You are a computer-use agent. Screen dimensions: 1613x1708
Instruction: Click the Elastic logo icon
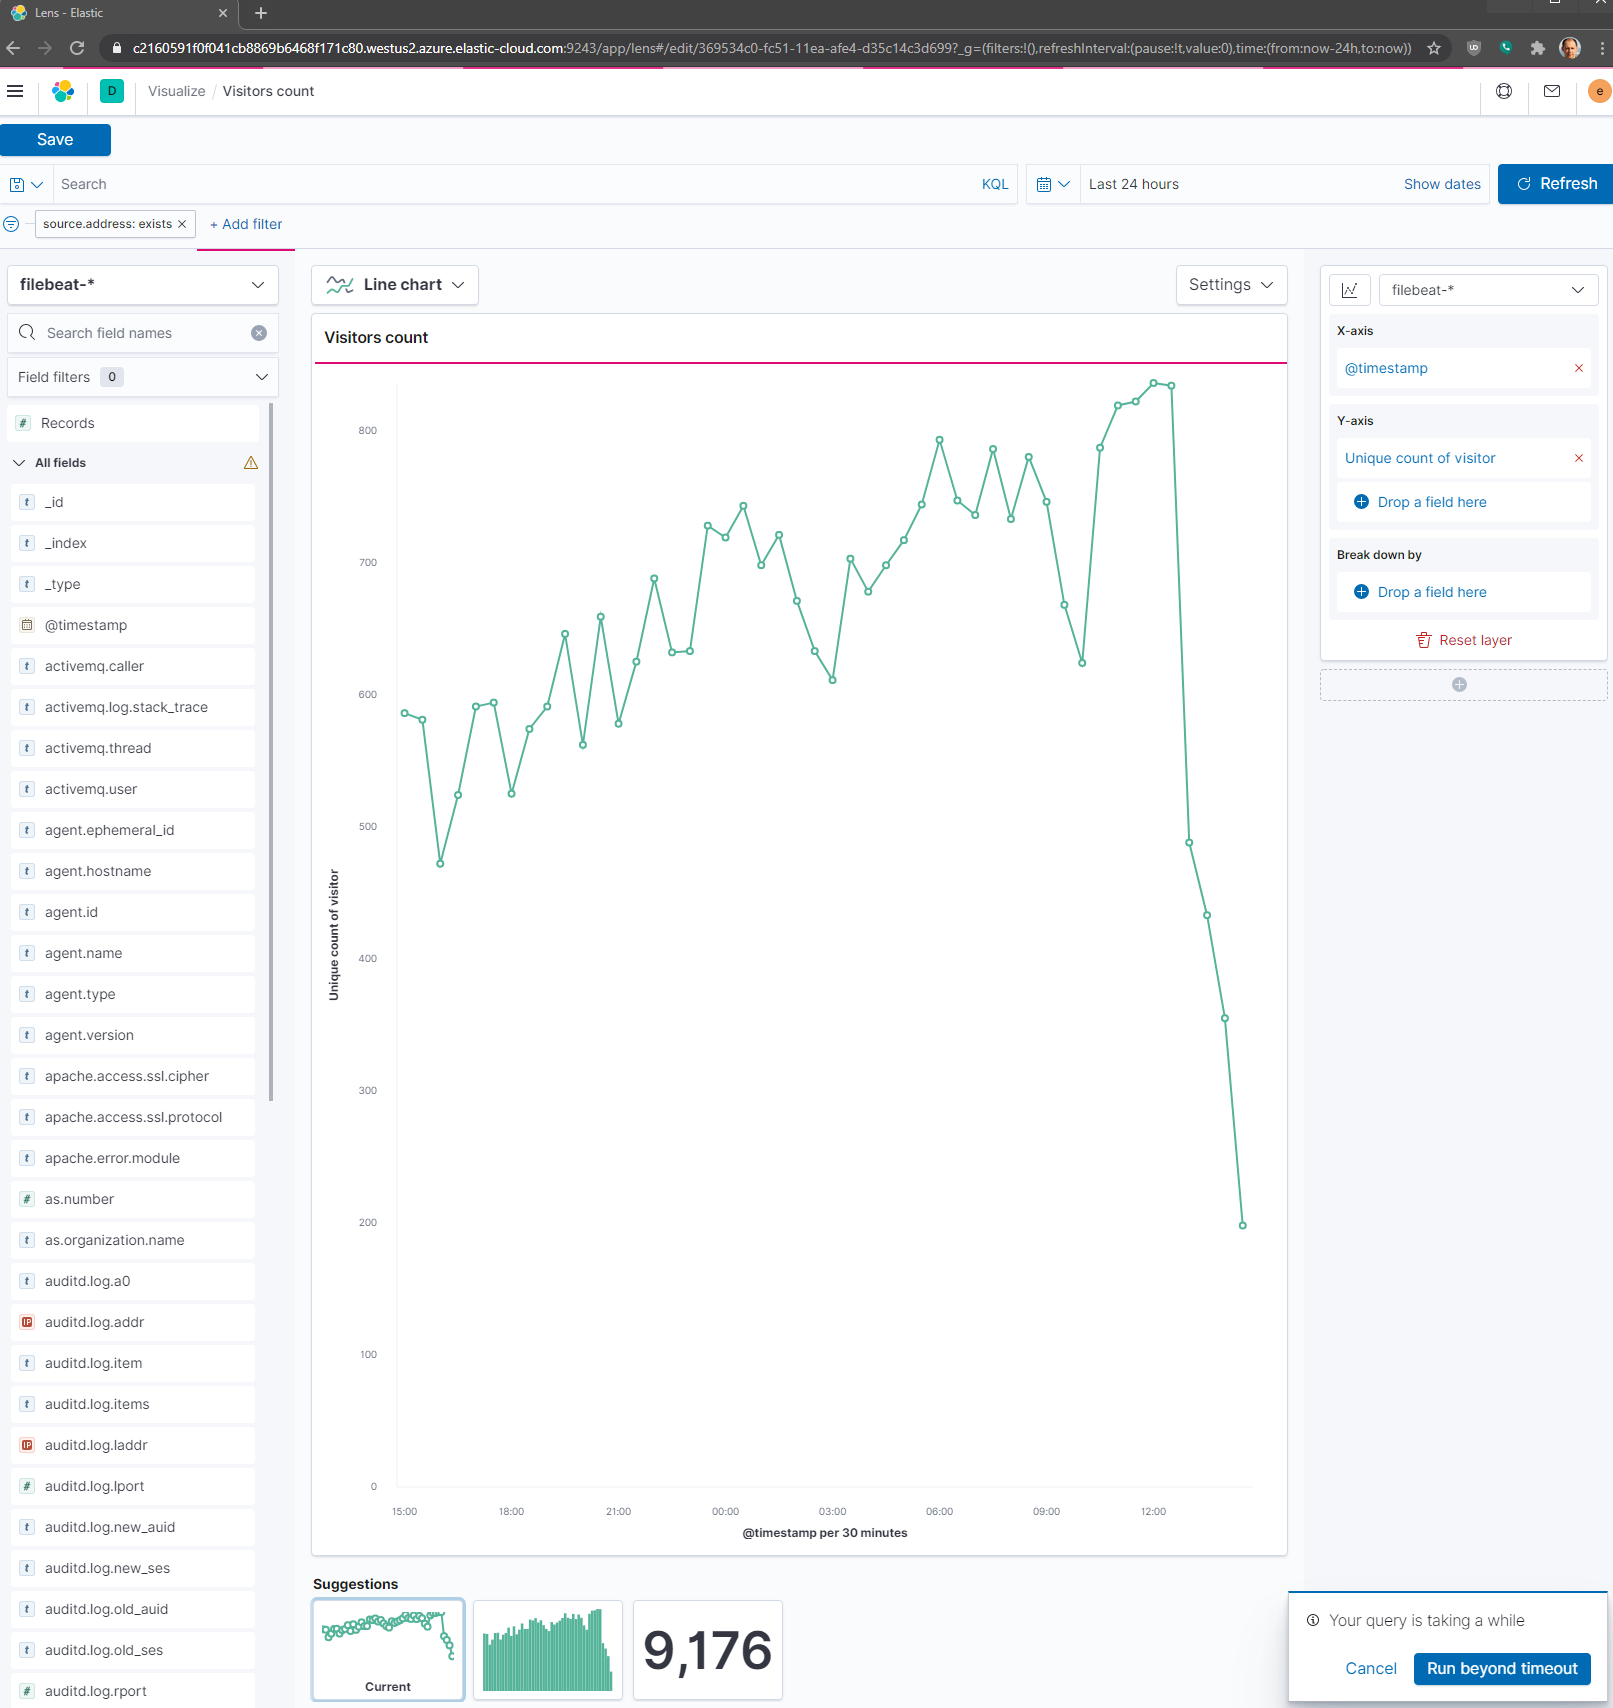tap(63, 91)
